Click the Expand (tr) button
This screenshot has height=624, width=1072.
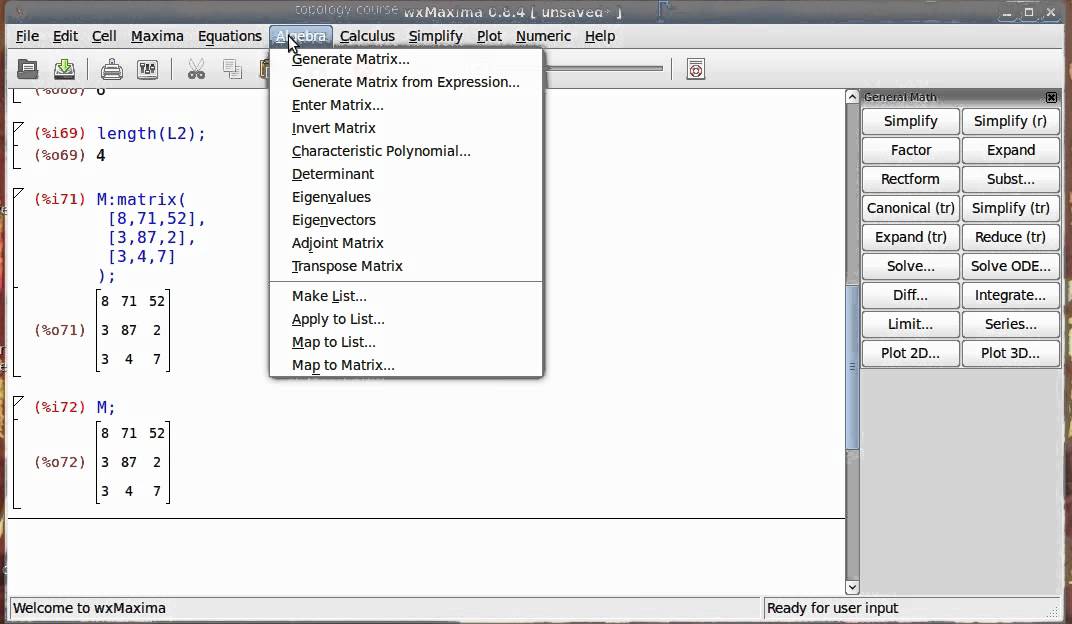[911, 237]
